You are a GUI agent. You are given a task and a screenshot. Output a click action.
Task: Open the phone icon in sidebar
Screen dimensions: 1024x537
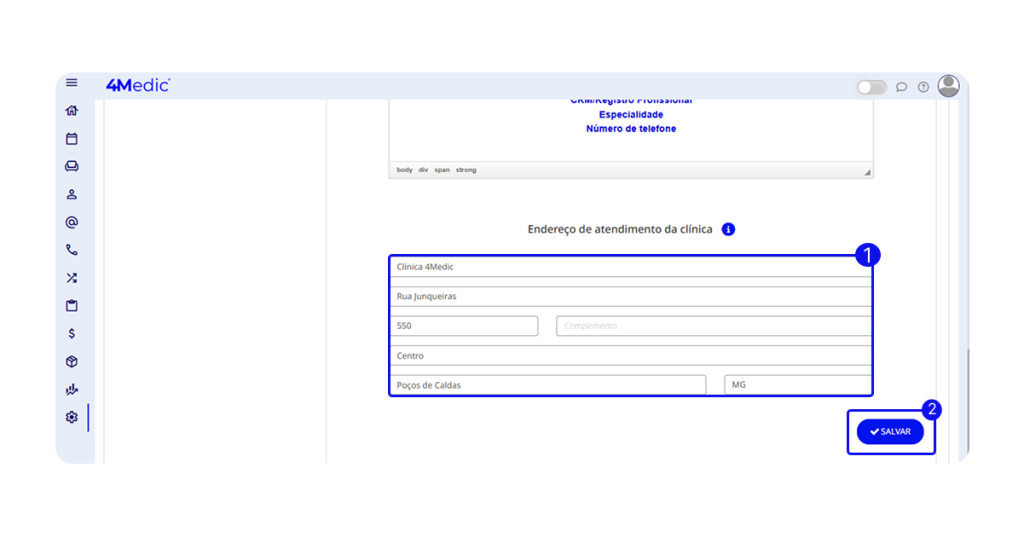pos(71,250)
